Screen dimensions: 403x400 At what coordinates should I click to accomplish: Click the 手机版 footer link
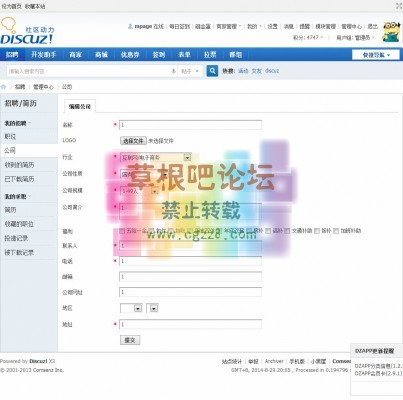click(x=297, y=361)
